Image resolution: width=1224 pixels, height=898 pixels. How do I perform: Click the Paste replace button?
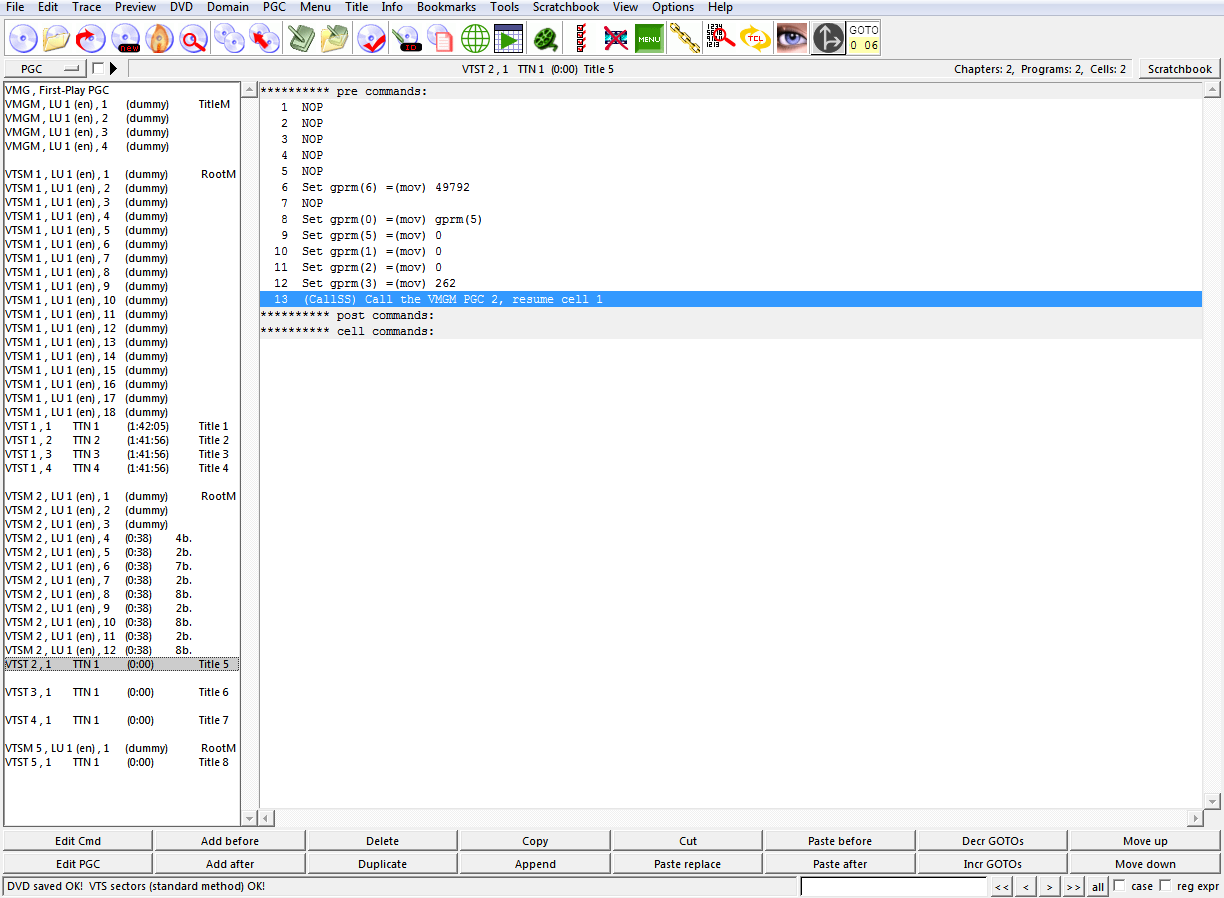point(687,864)
